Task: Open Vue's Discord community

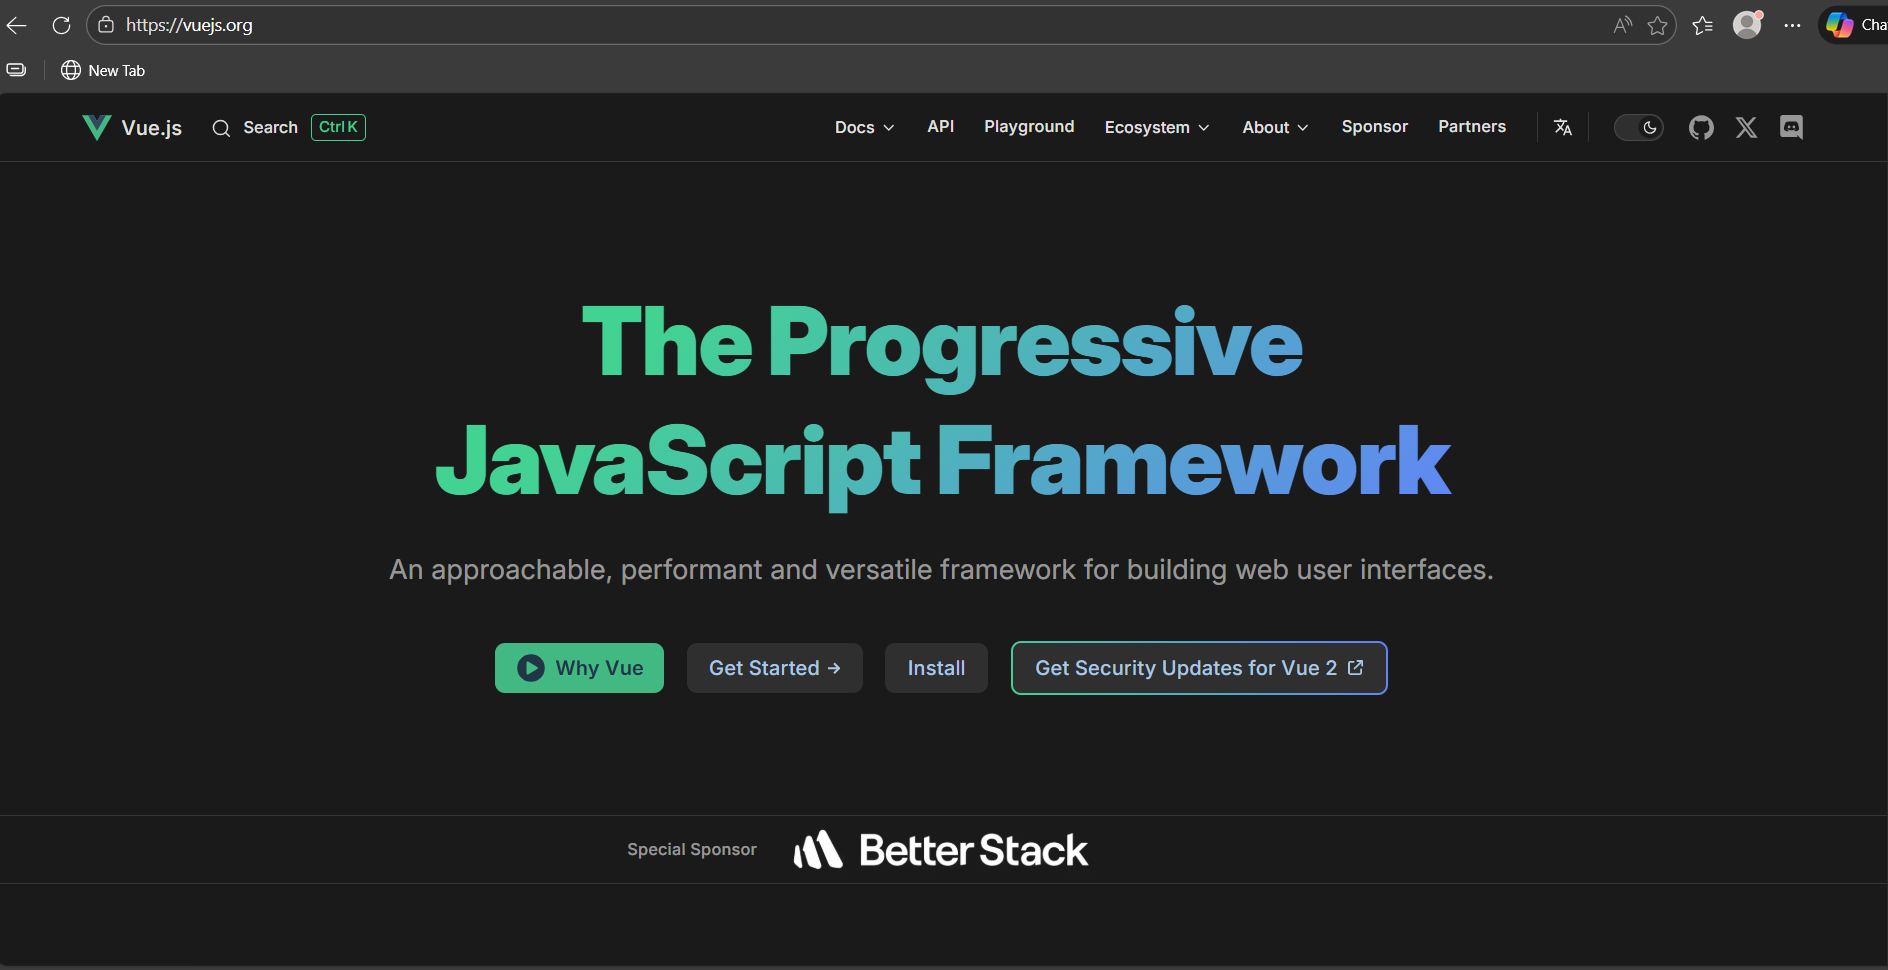Action: (x=1792, y=127)
